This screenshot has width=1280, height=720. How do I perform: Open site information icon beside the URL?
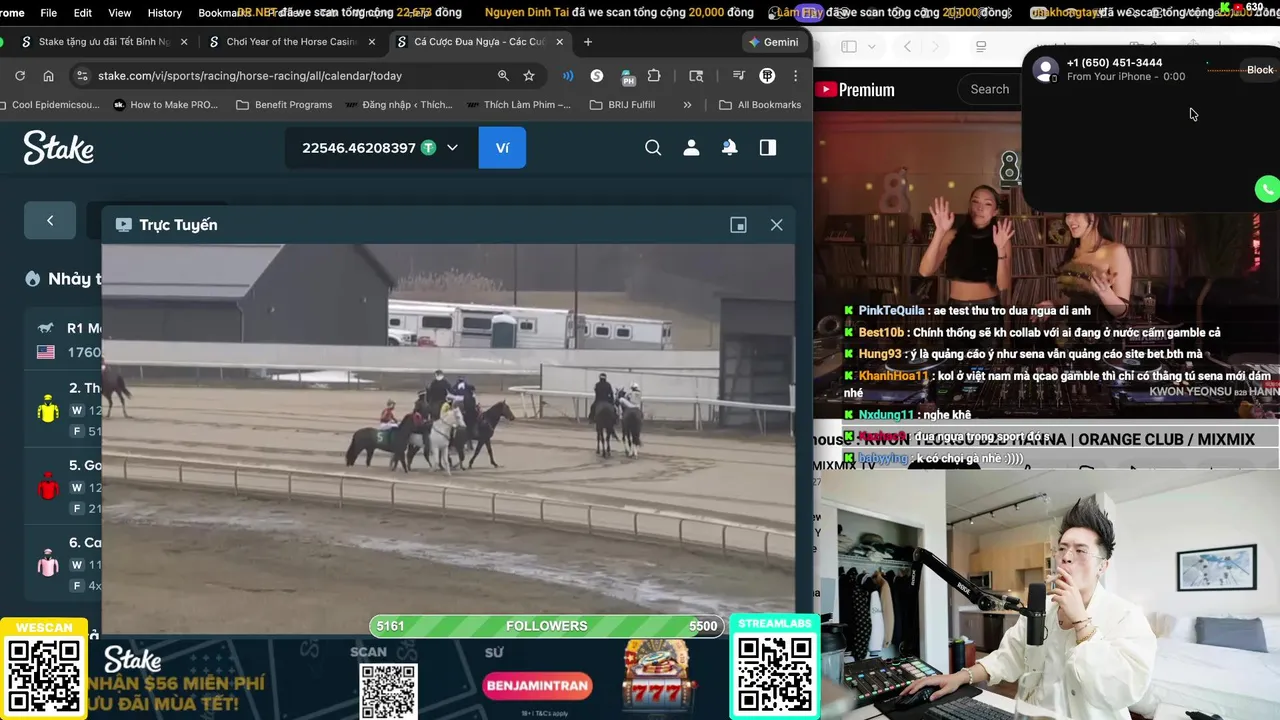pos(82,76)
